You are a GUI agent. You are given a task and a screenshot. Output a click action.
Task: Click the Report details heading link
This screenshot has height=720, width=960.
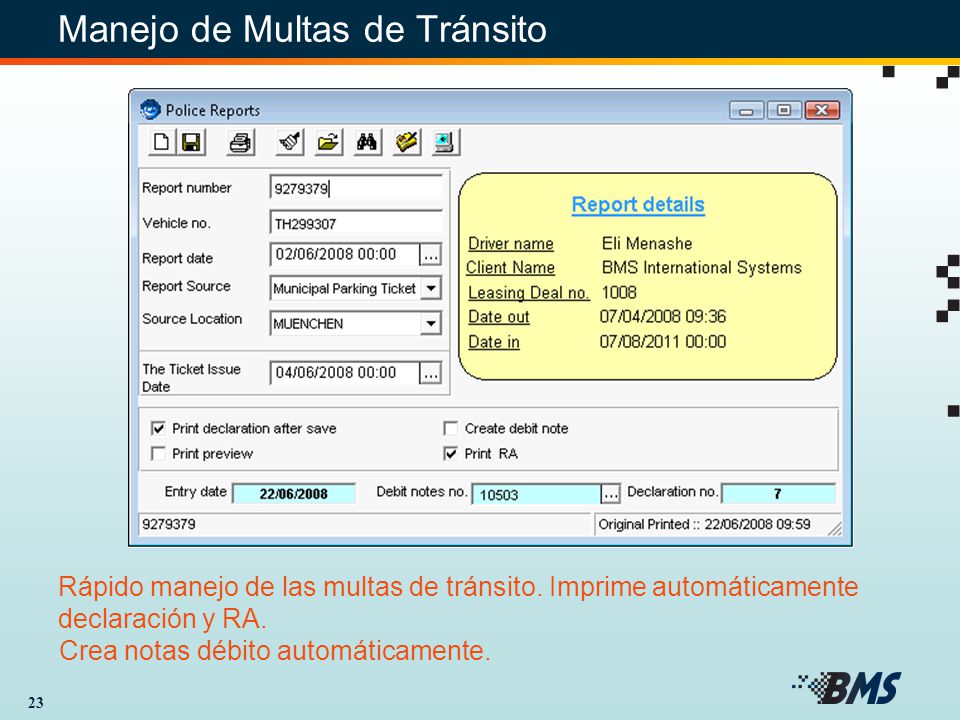click(638, 204)
